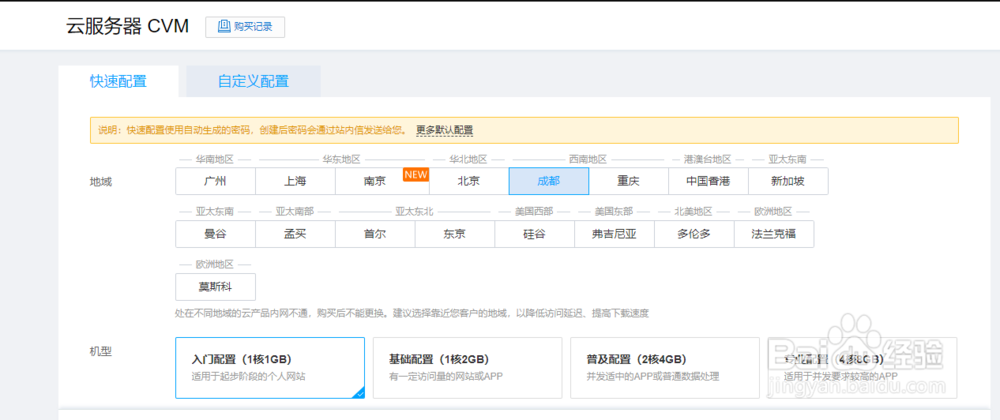
Task: Choose the 莫斯科 region option
Action: (x=216, y=287)
